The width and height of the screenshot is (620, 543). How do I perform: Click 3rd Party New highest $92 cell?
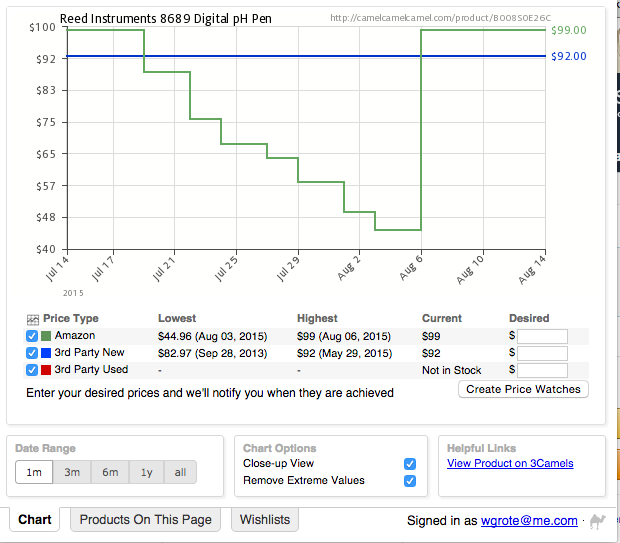344,353
